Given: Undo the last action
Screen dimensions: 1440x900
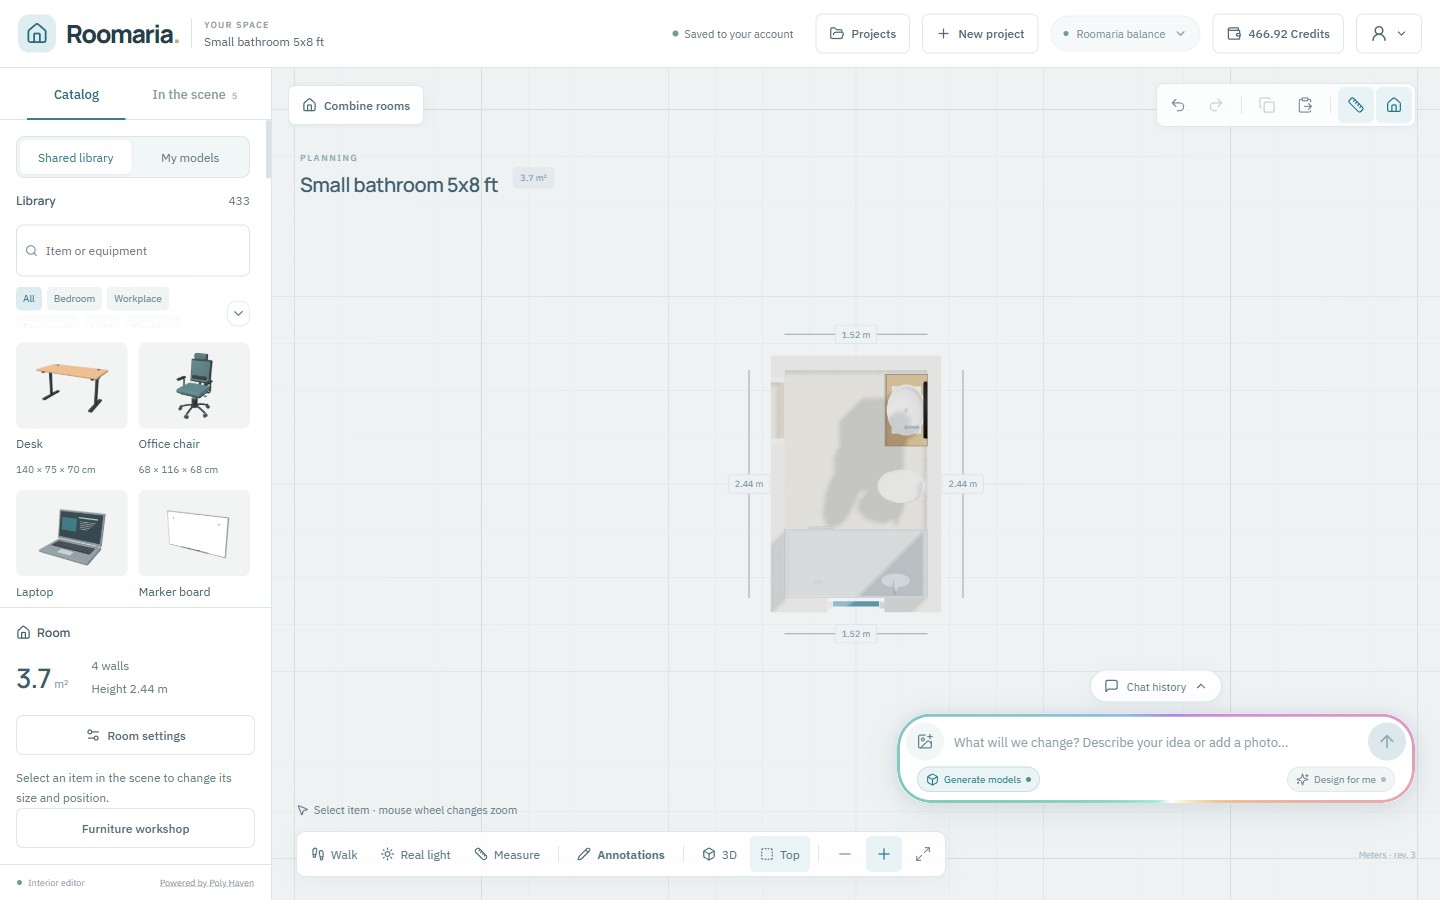Looking at the screenshot, I should pos(1178,105).
